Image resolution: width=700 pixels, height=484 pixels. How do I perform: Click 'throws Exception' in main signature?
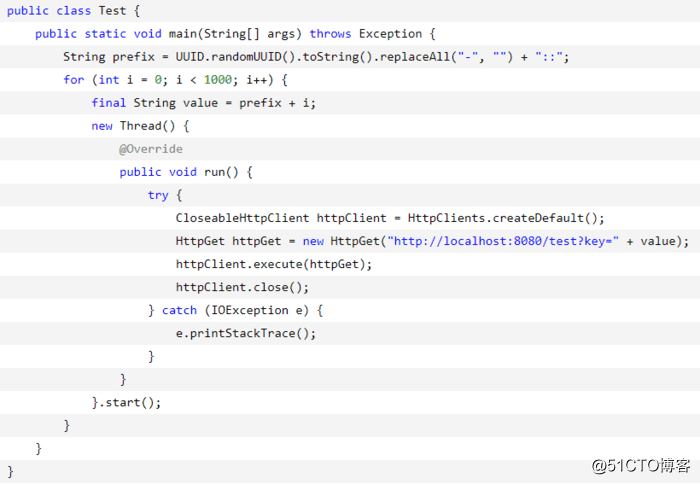[366, 34]
